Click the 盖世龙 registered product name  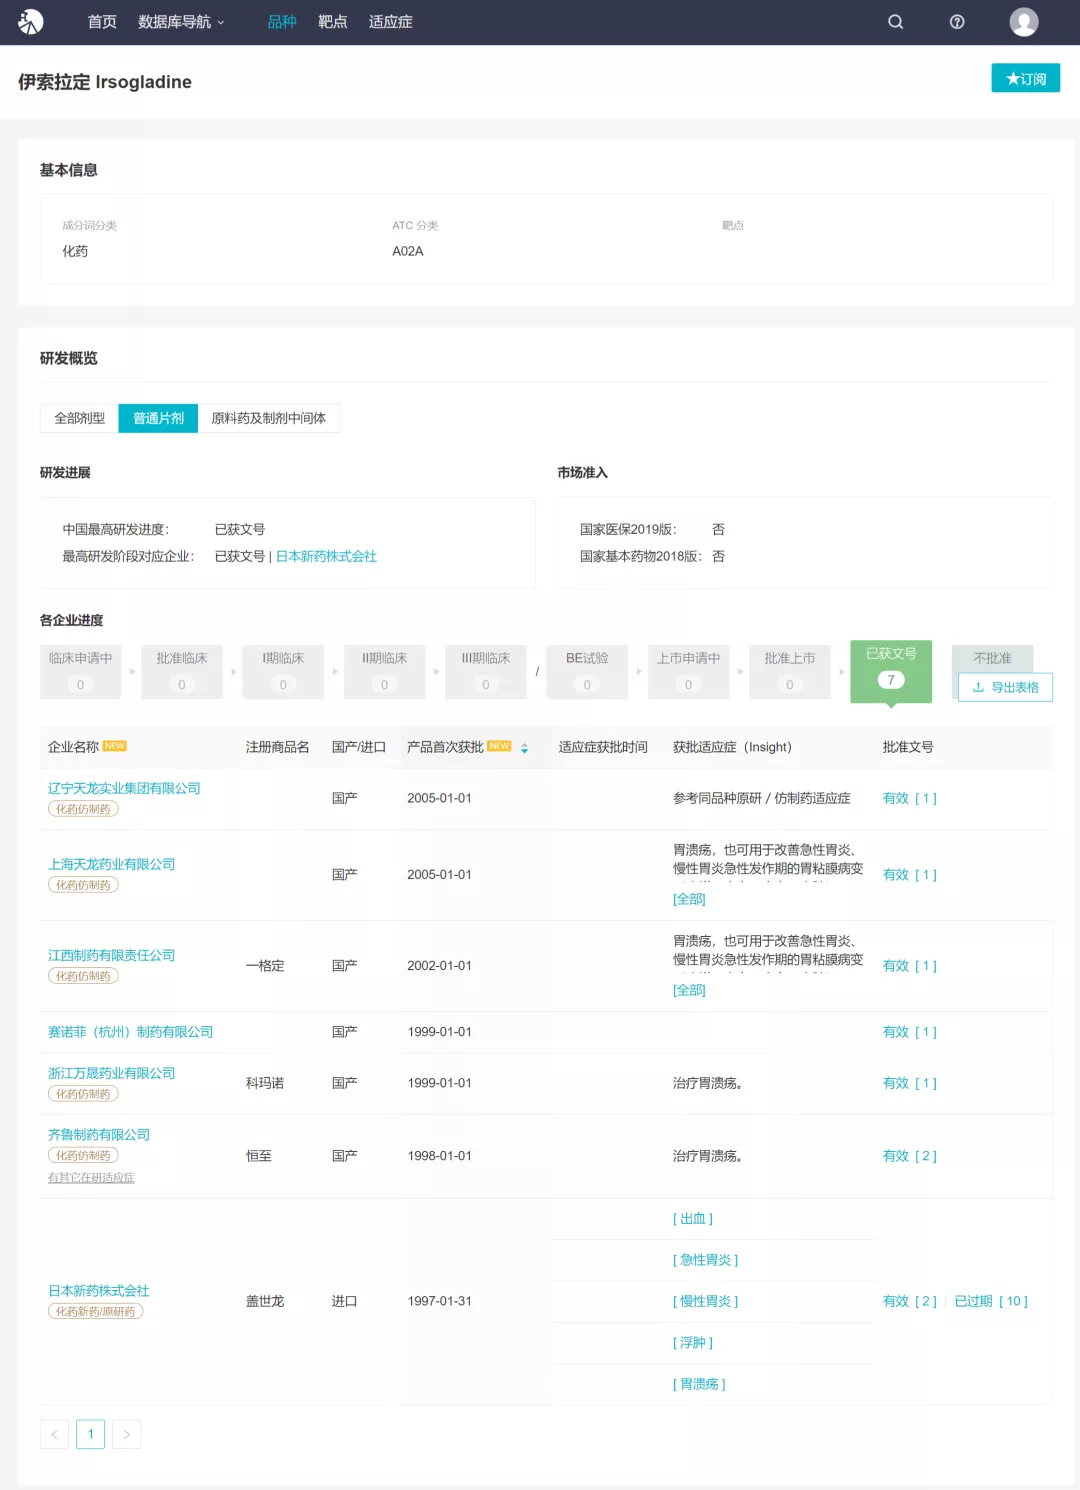(265, 1301)
